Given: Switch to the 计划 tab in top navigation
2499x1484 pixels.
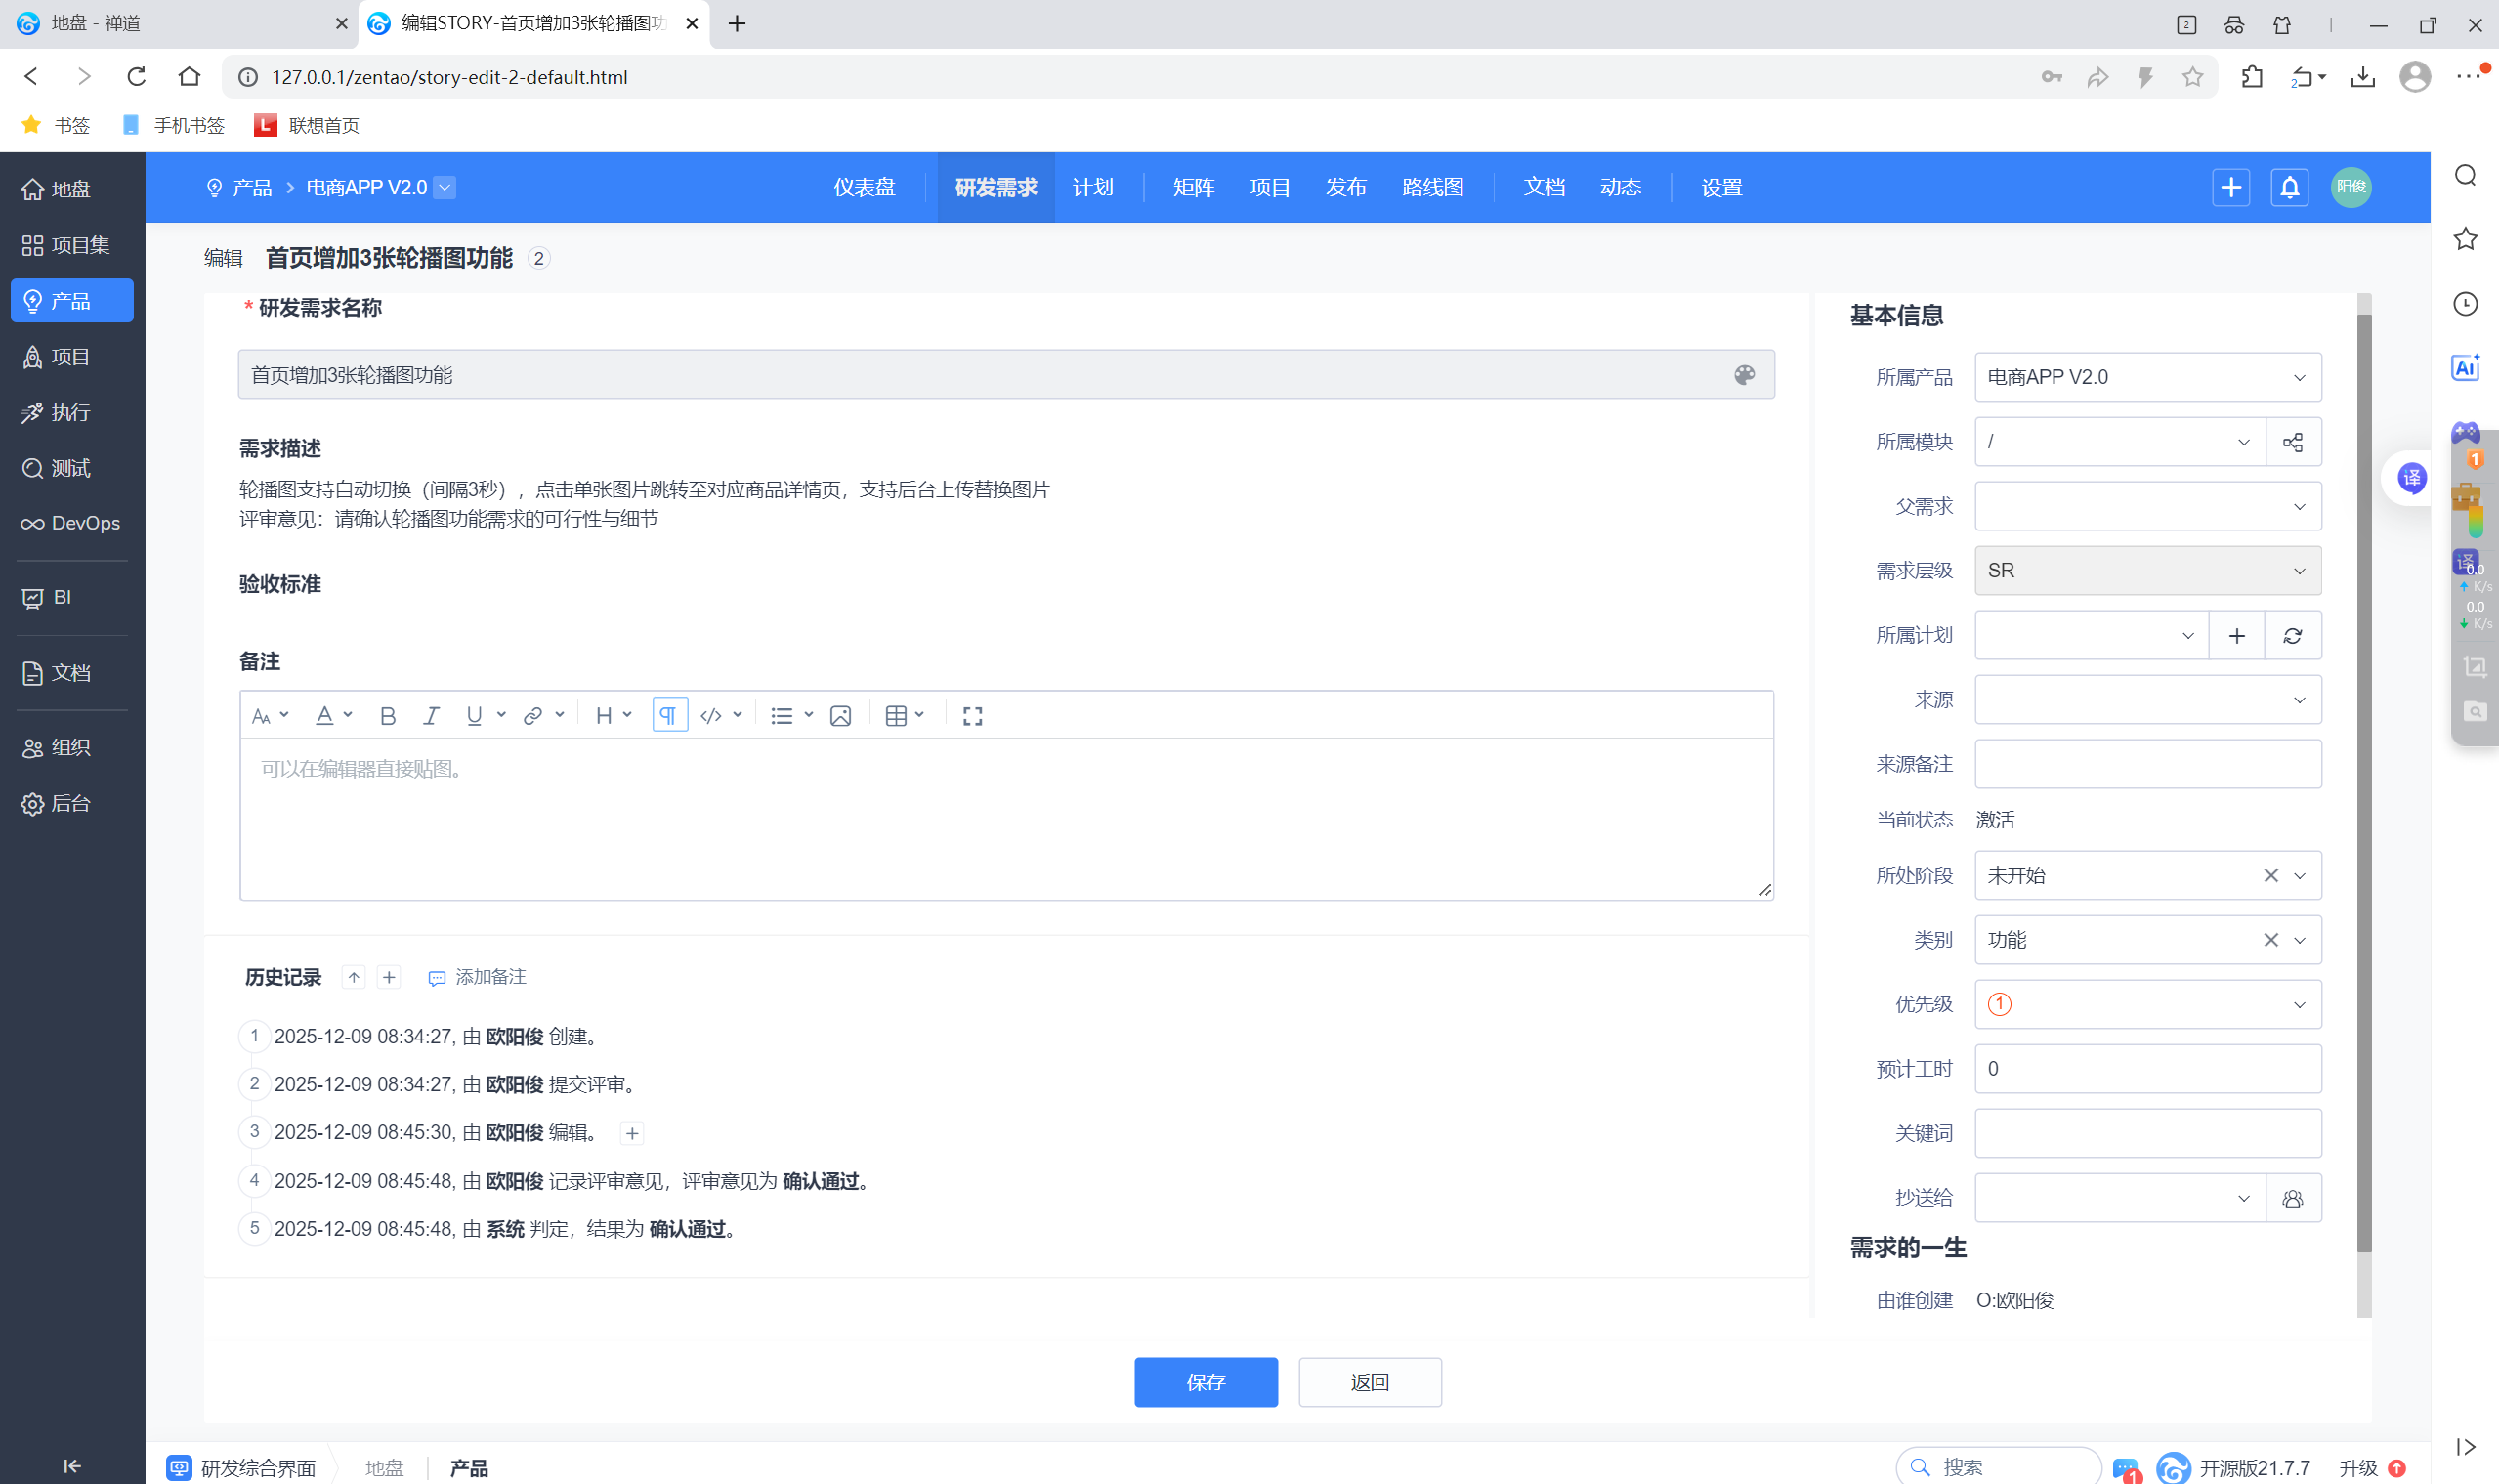Looking at the screenshot, I should [x=1092, y=187].
